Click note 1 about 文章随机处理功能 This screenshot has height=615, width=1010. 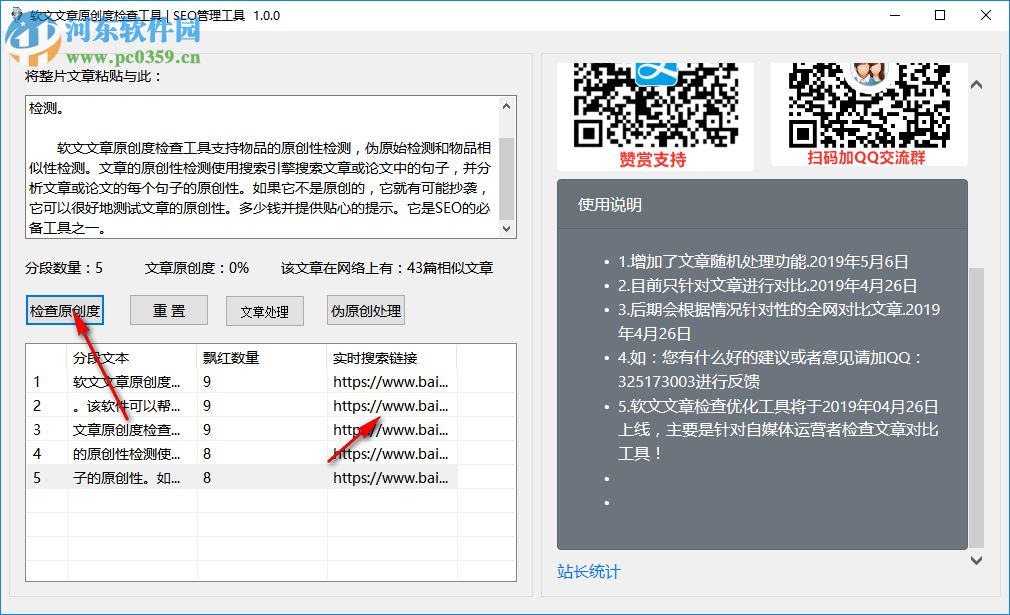[763, 261]
